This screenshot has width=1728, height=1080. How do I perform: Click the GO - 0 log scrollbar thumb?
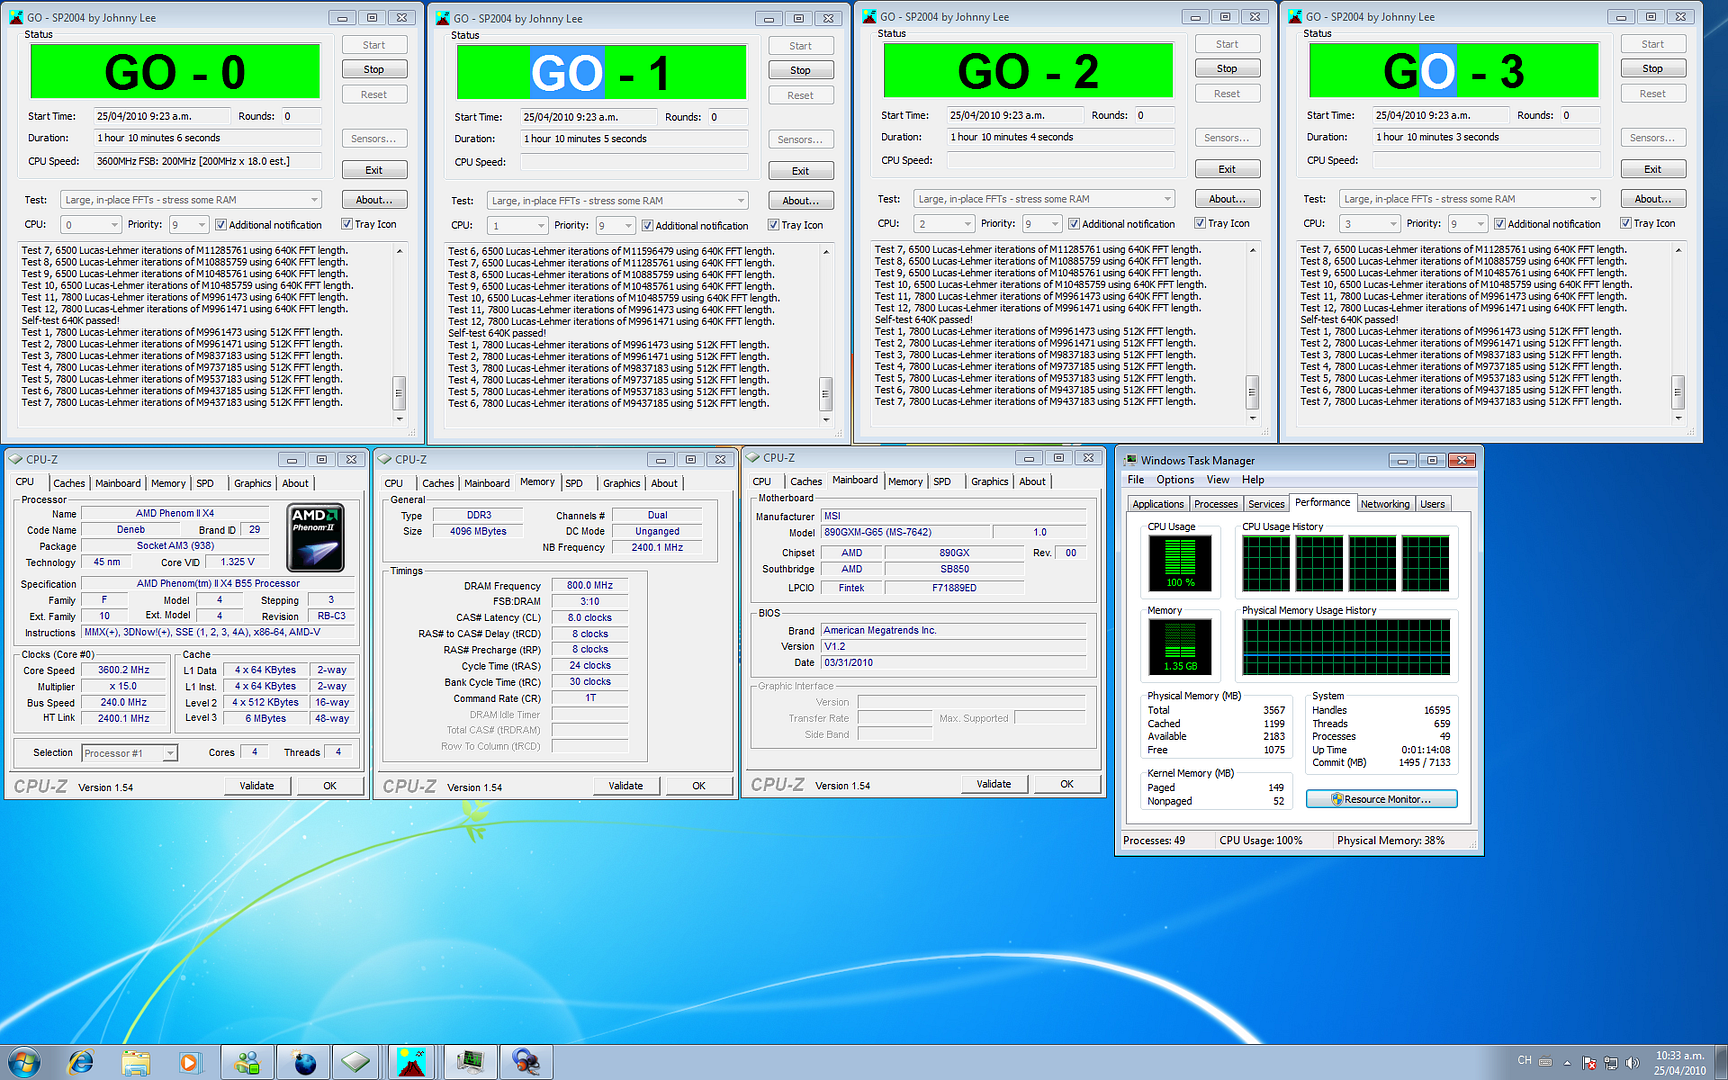399,392
